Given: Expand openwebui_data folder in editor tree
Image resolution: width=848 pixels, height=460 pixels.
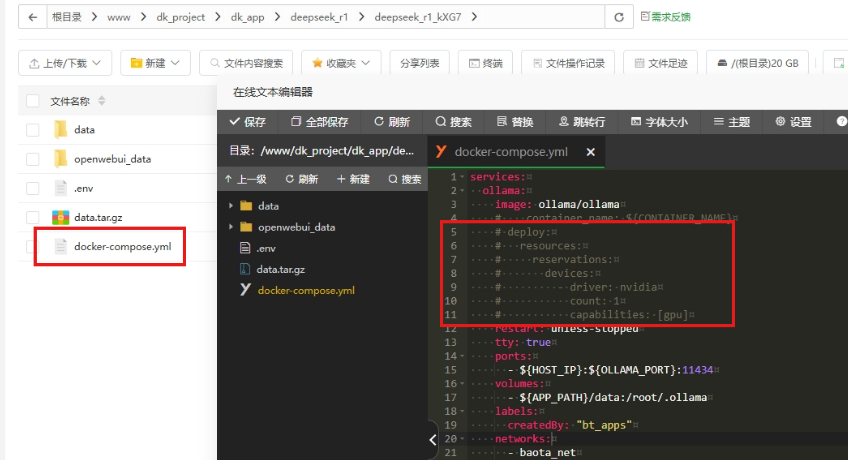Looking at the screenshot, I should [x=232, y=227].
